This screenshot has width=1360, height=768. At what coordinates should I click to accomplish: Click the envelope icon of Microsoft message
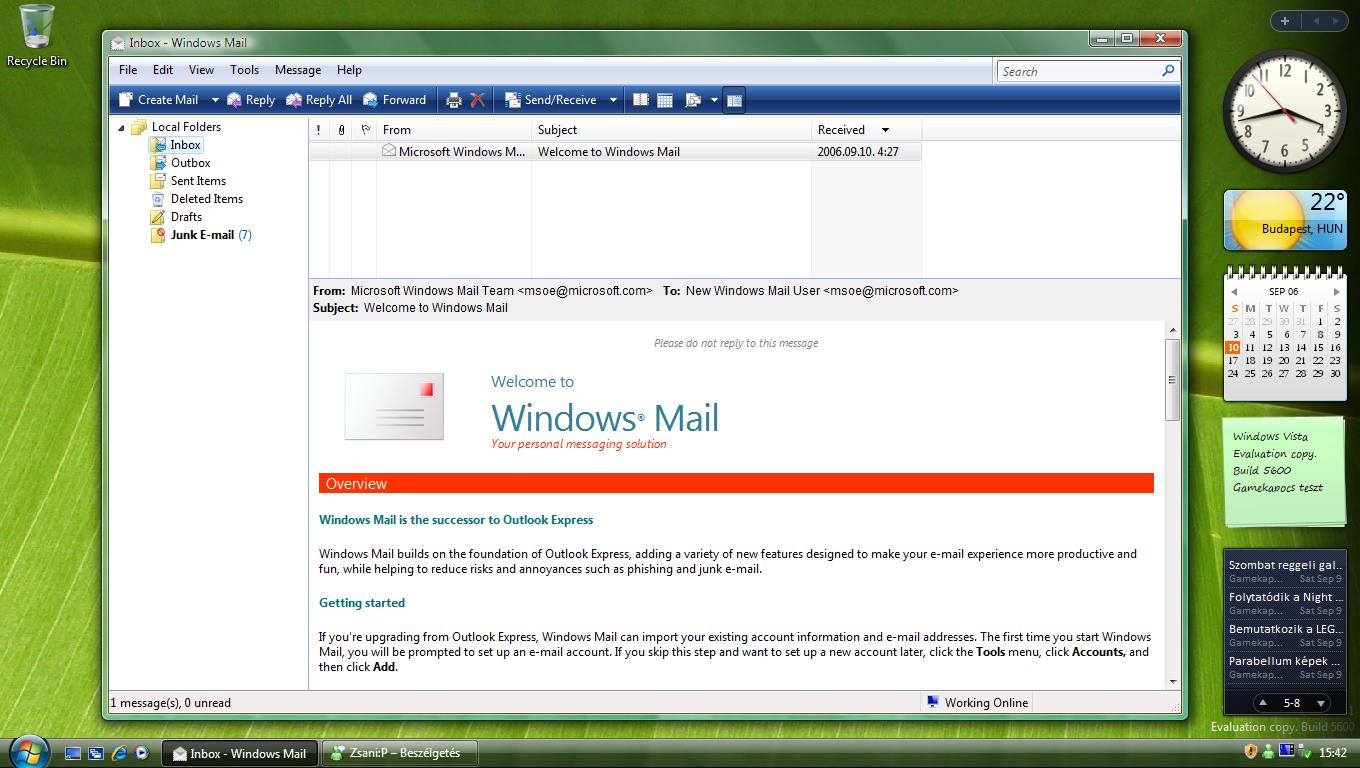click(x=388, y=151)
